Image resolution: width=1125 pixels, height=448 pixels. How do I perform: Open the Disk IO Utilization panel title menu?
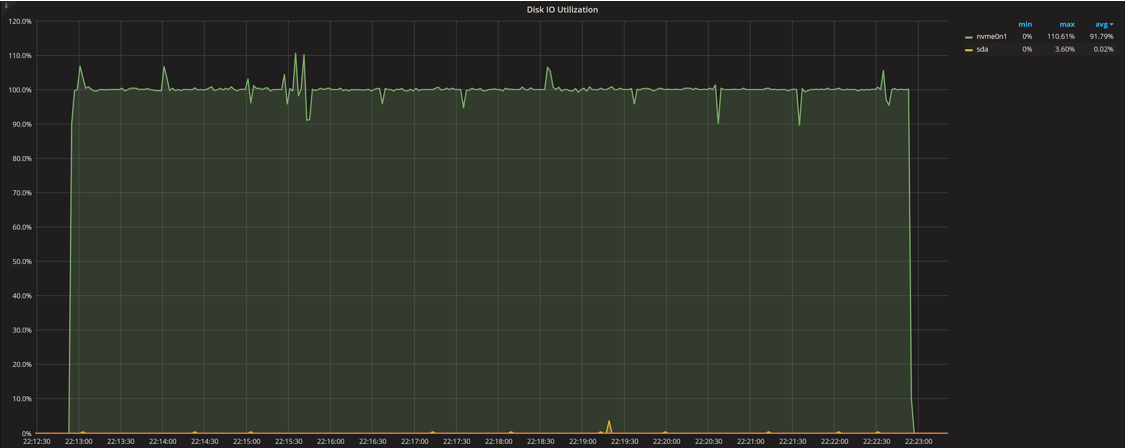(x=562, y=9)
